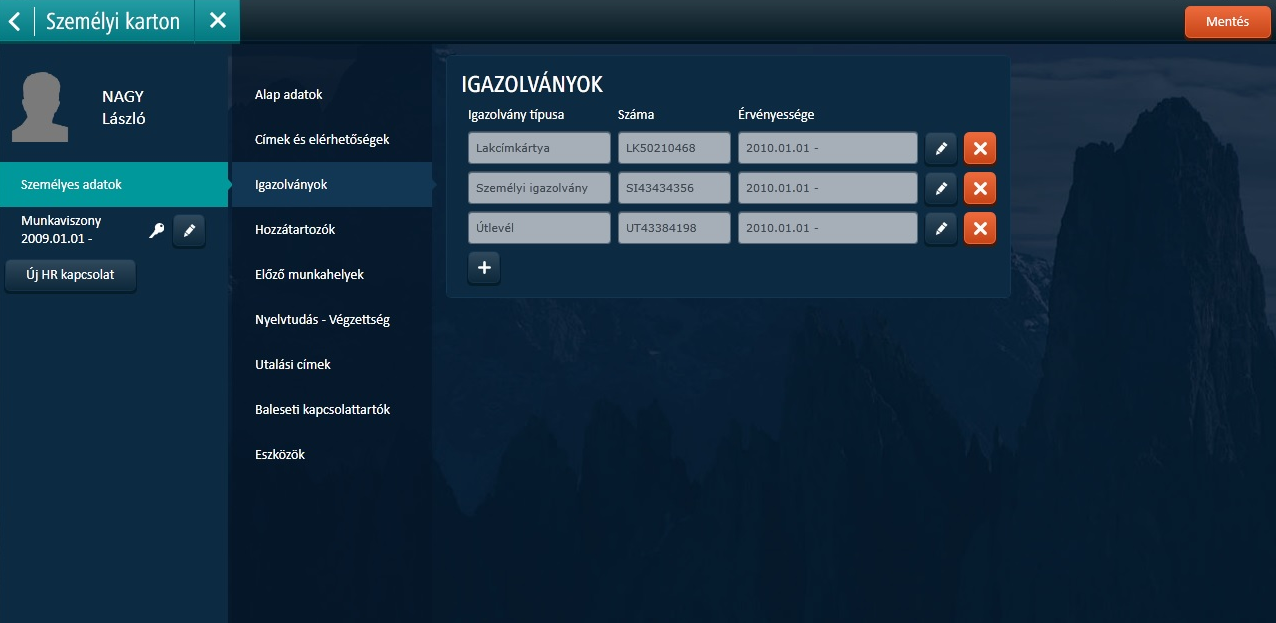The width and height of the screenshot is (1276, 623).
Task: Close the Személyi karton panel with X
Action: 217,21
